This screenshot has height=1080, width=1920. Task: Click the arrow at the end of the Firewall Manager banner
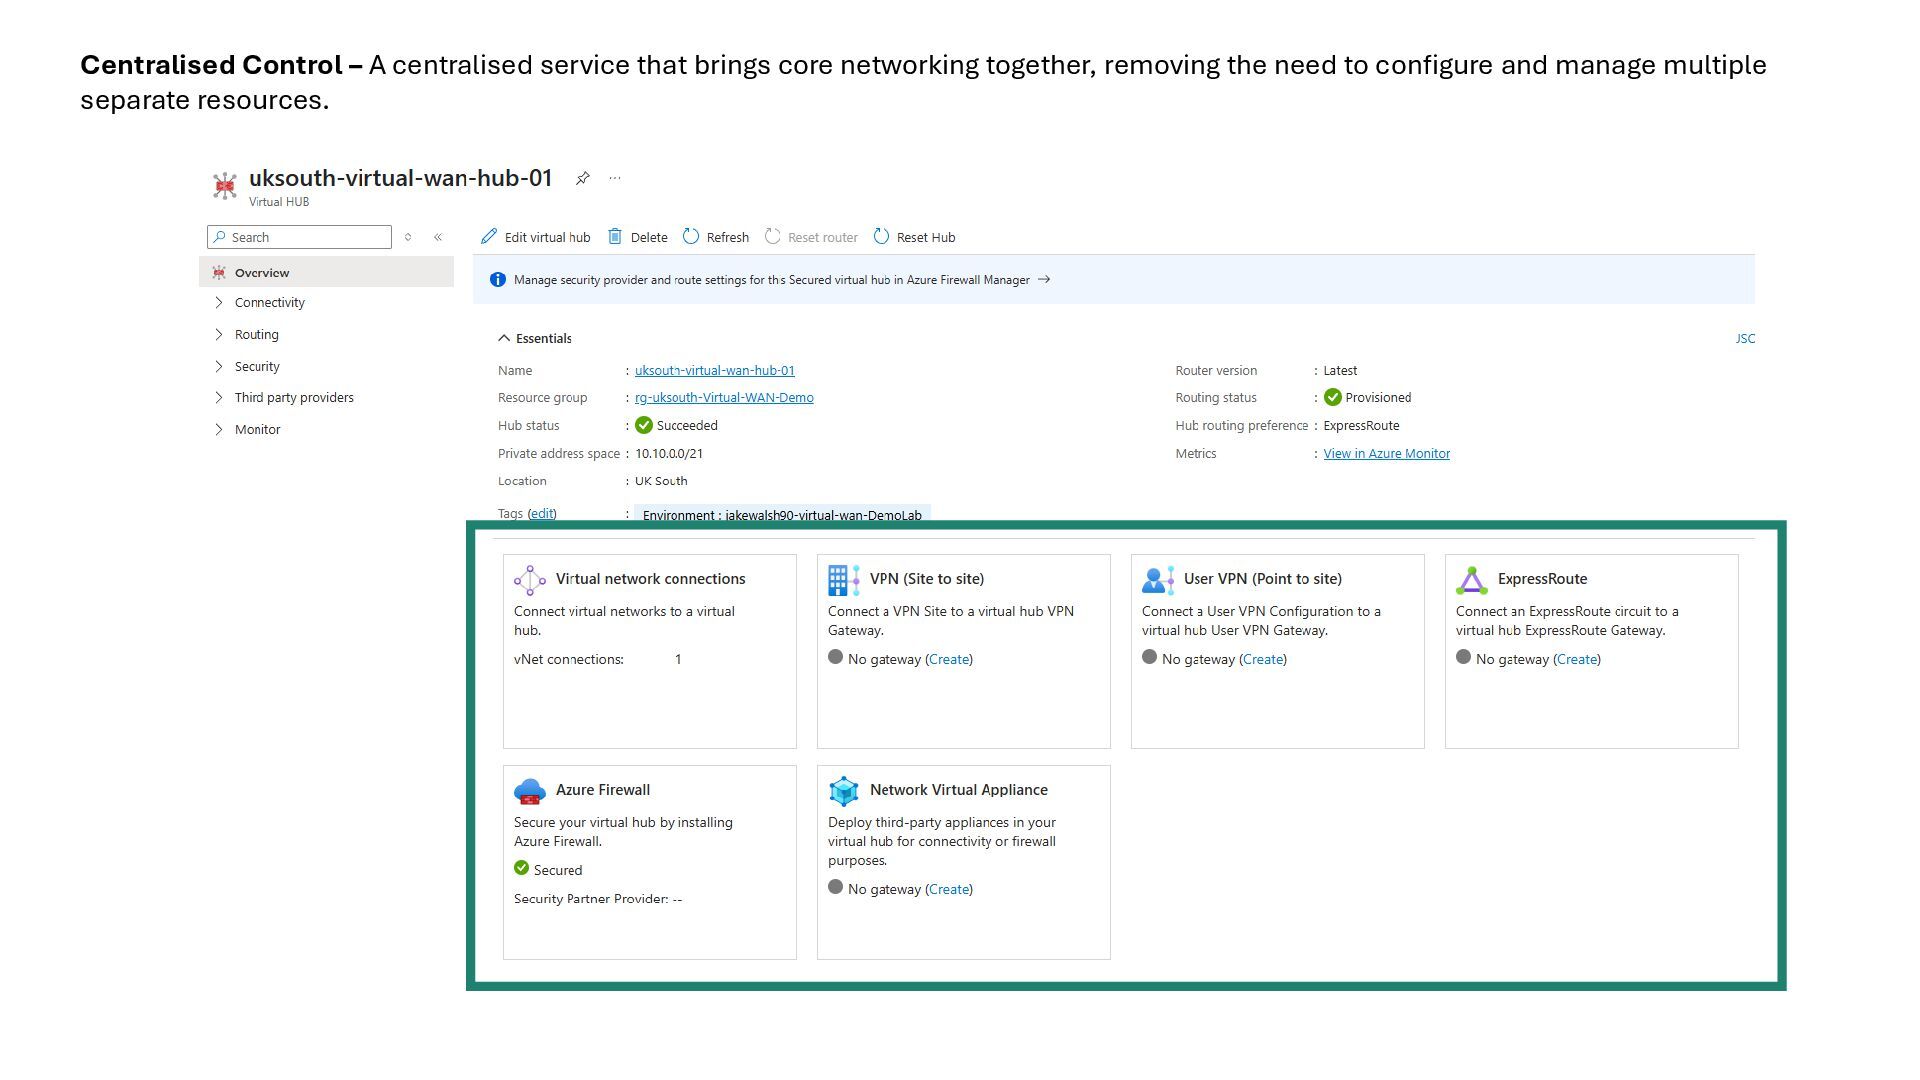(x=1044, y=280)
